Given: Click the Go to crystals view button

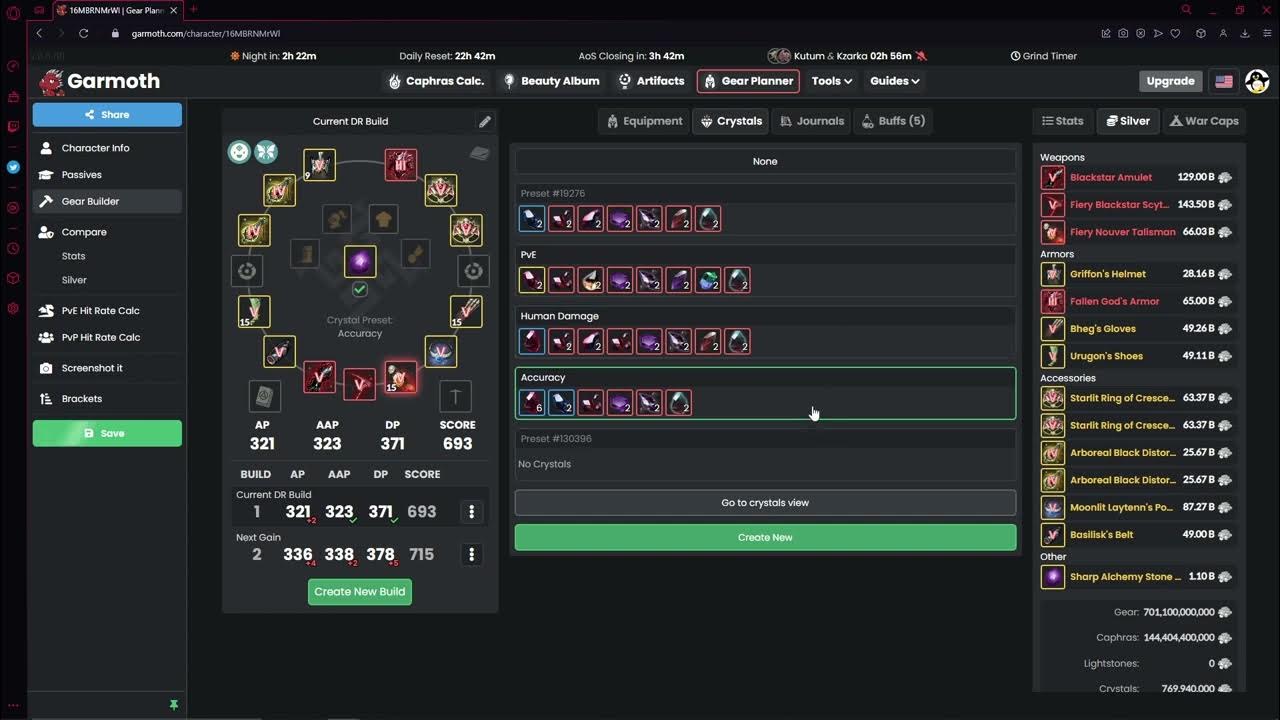Looking at the screenshot, I should [765, 503].
